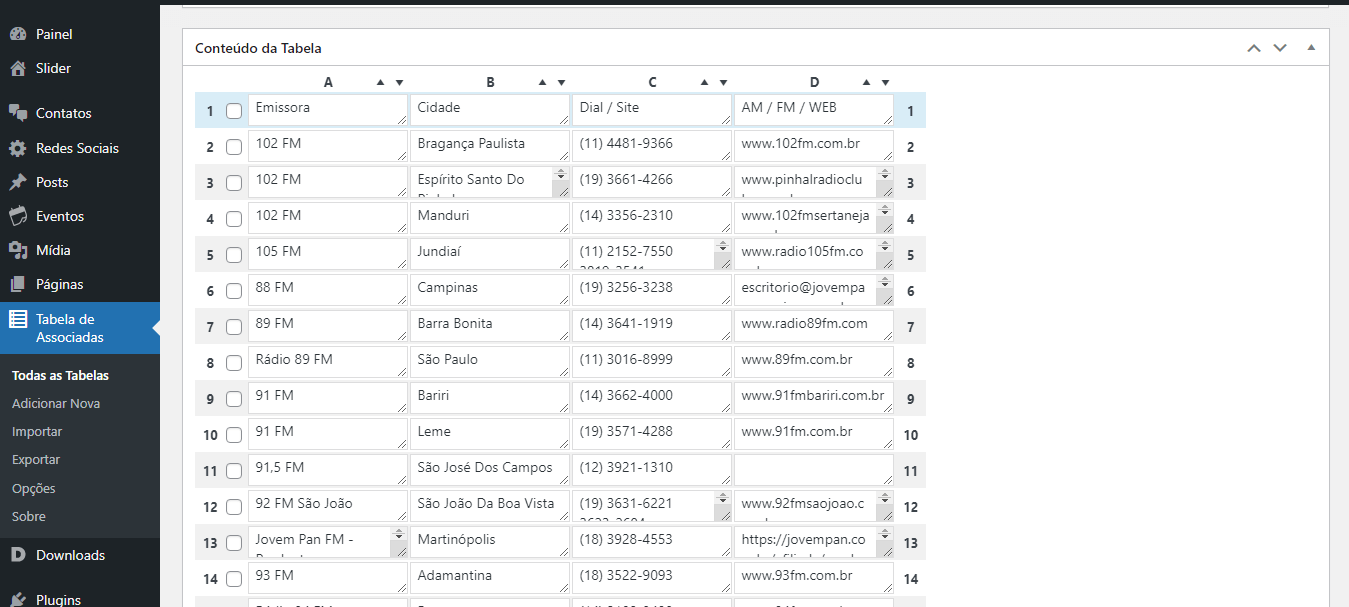Click scrollbar in Jovem Pan FM station cell
This screenshot has height=607, width=1349.
pyautogui.click(x=398, y=542)
